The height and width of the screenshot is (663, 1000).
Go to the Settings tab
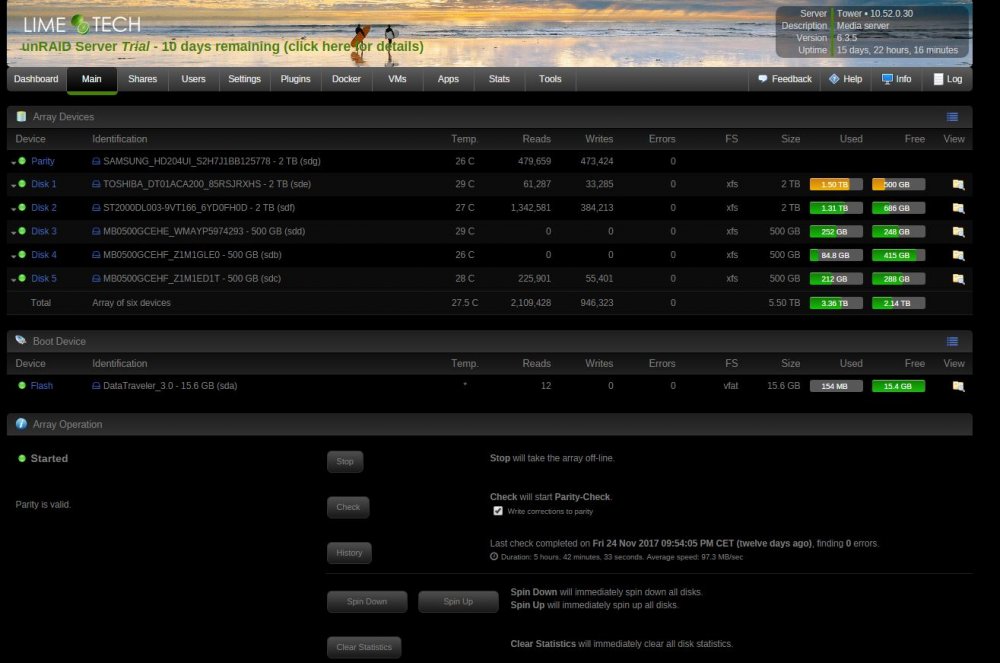pos(244,79)
